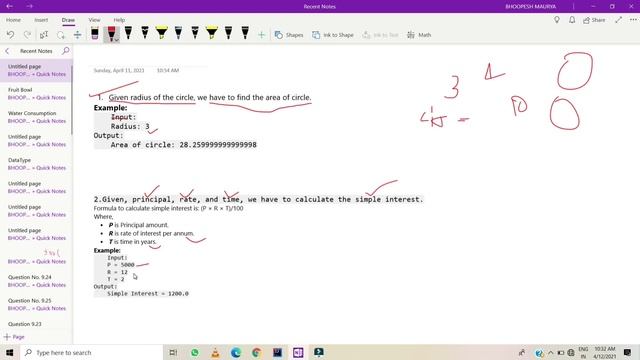Select the highlighted Untitled page at top
Image resolution: width=640 pixels, height=360 pixels.
point(36,70)
